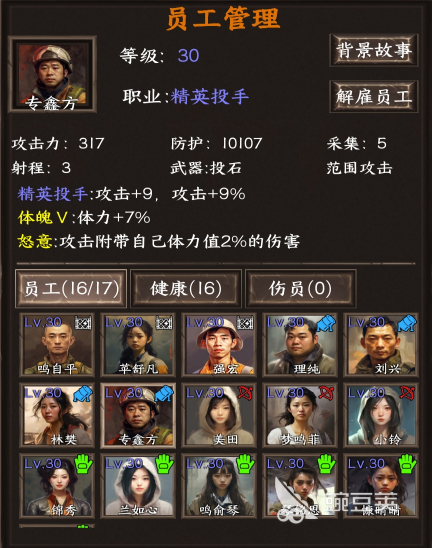Click red bow icon on 美田

point(245,394)
